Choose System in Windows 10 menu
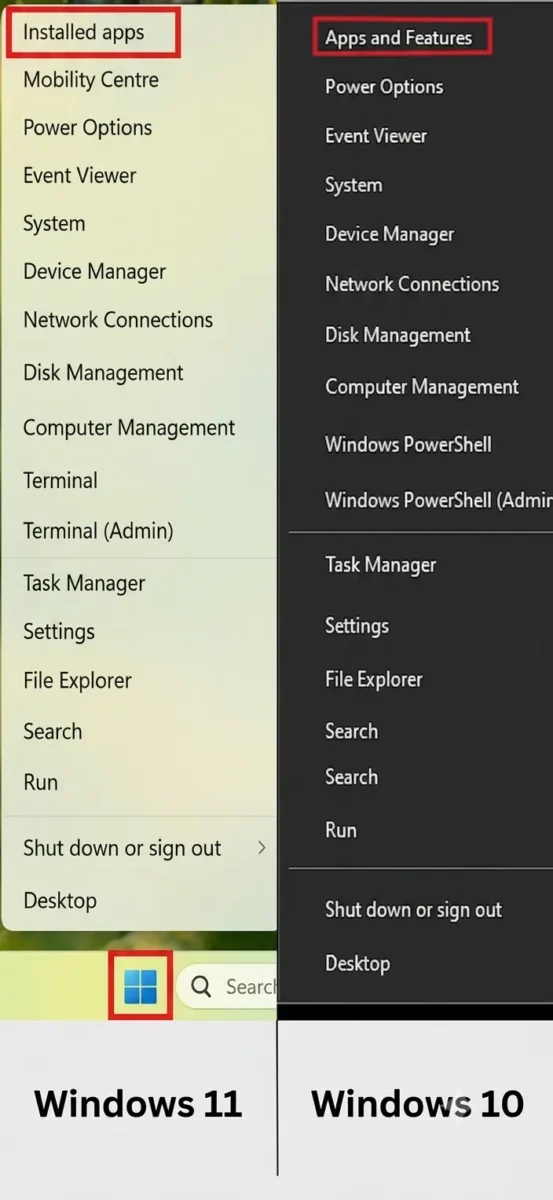The image size is (553, 1200). 354,185
